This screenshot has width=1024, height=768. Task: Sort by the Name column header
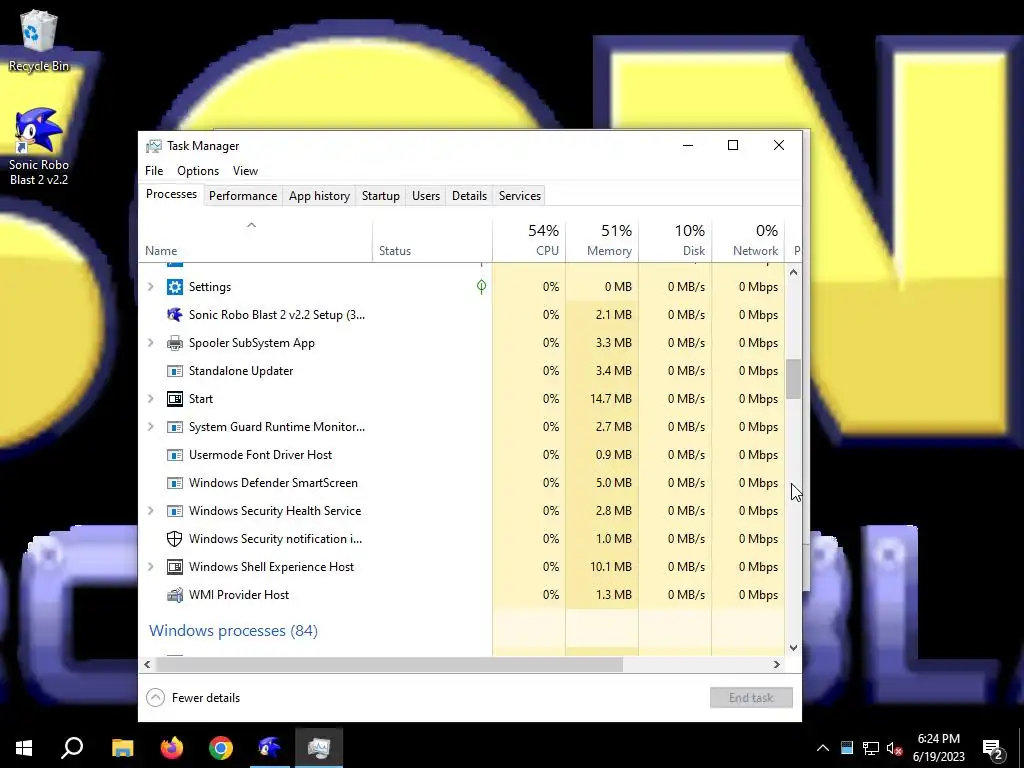click(x=255, y=241)
